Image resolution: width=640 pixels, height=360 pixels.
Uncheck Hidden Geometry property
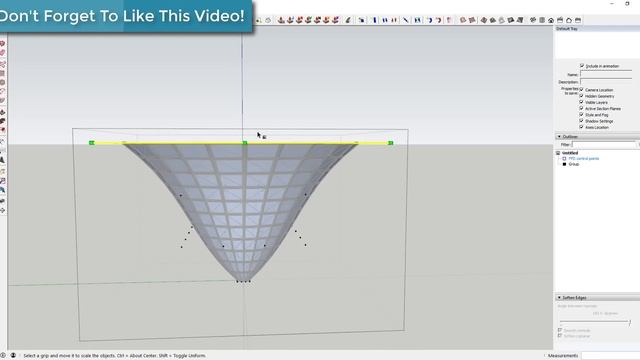click(581, 96)
